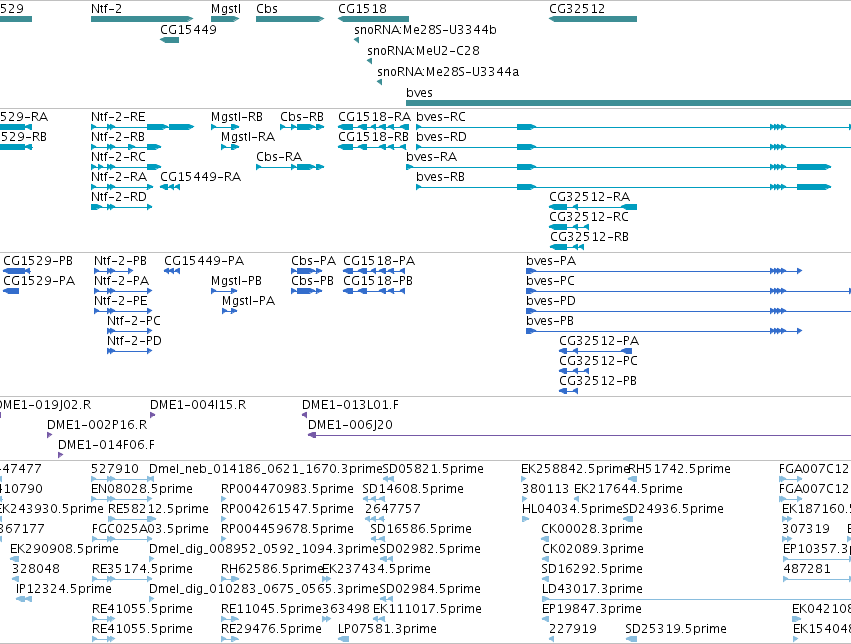Screen dimensions: 851x644
Task: Select transcript Ntf-2-RC
Action: tap(126, 167)
